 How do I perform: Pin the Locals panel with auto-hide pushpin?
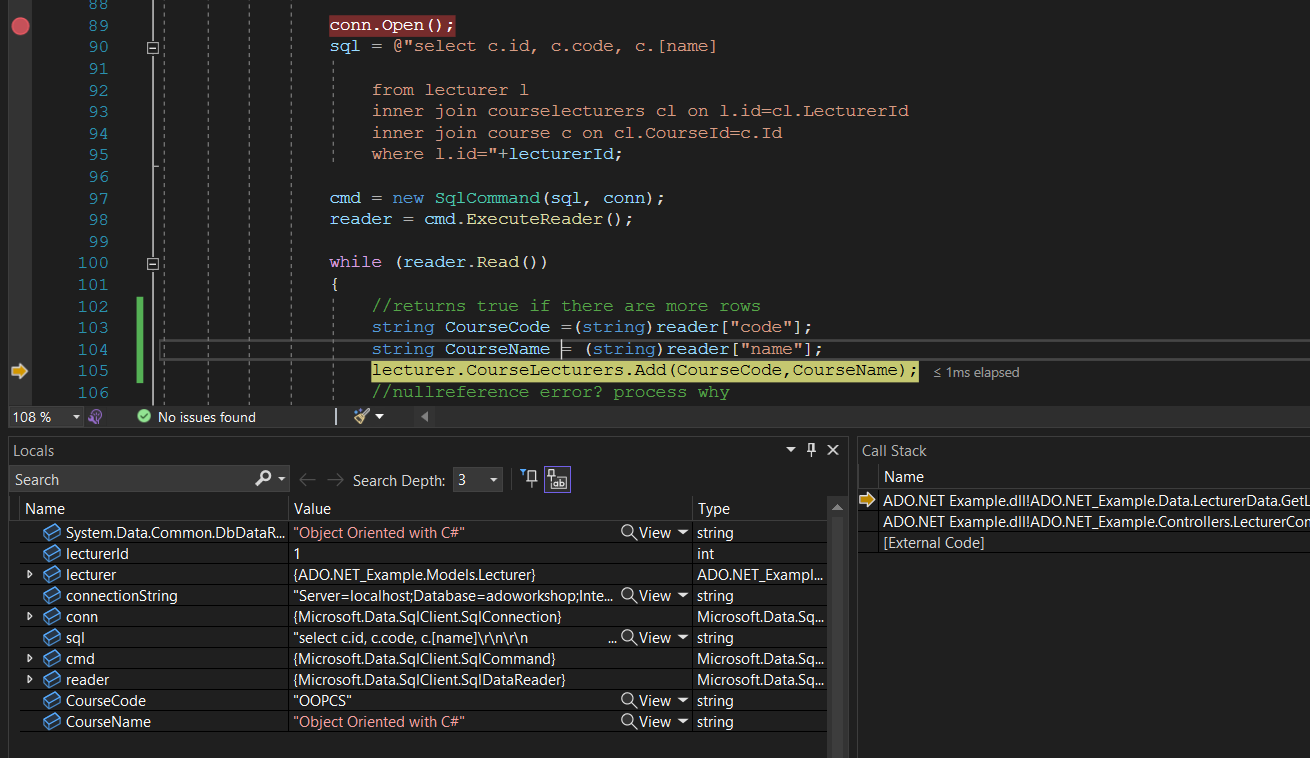pos(812,450)
